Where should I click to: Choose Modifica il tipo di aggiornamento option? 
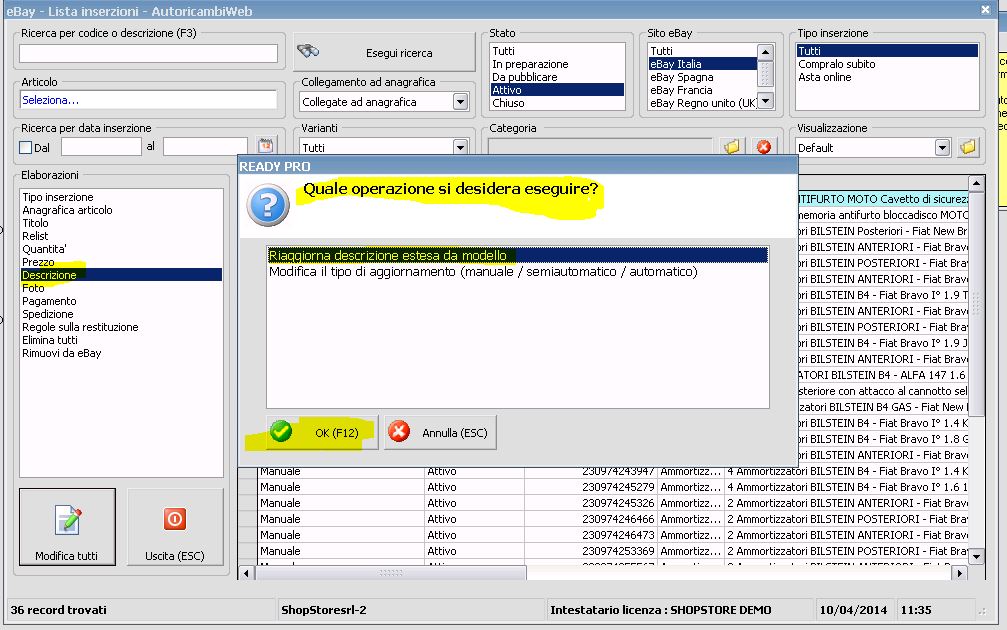click(482, 272)
